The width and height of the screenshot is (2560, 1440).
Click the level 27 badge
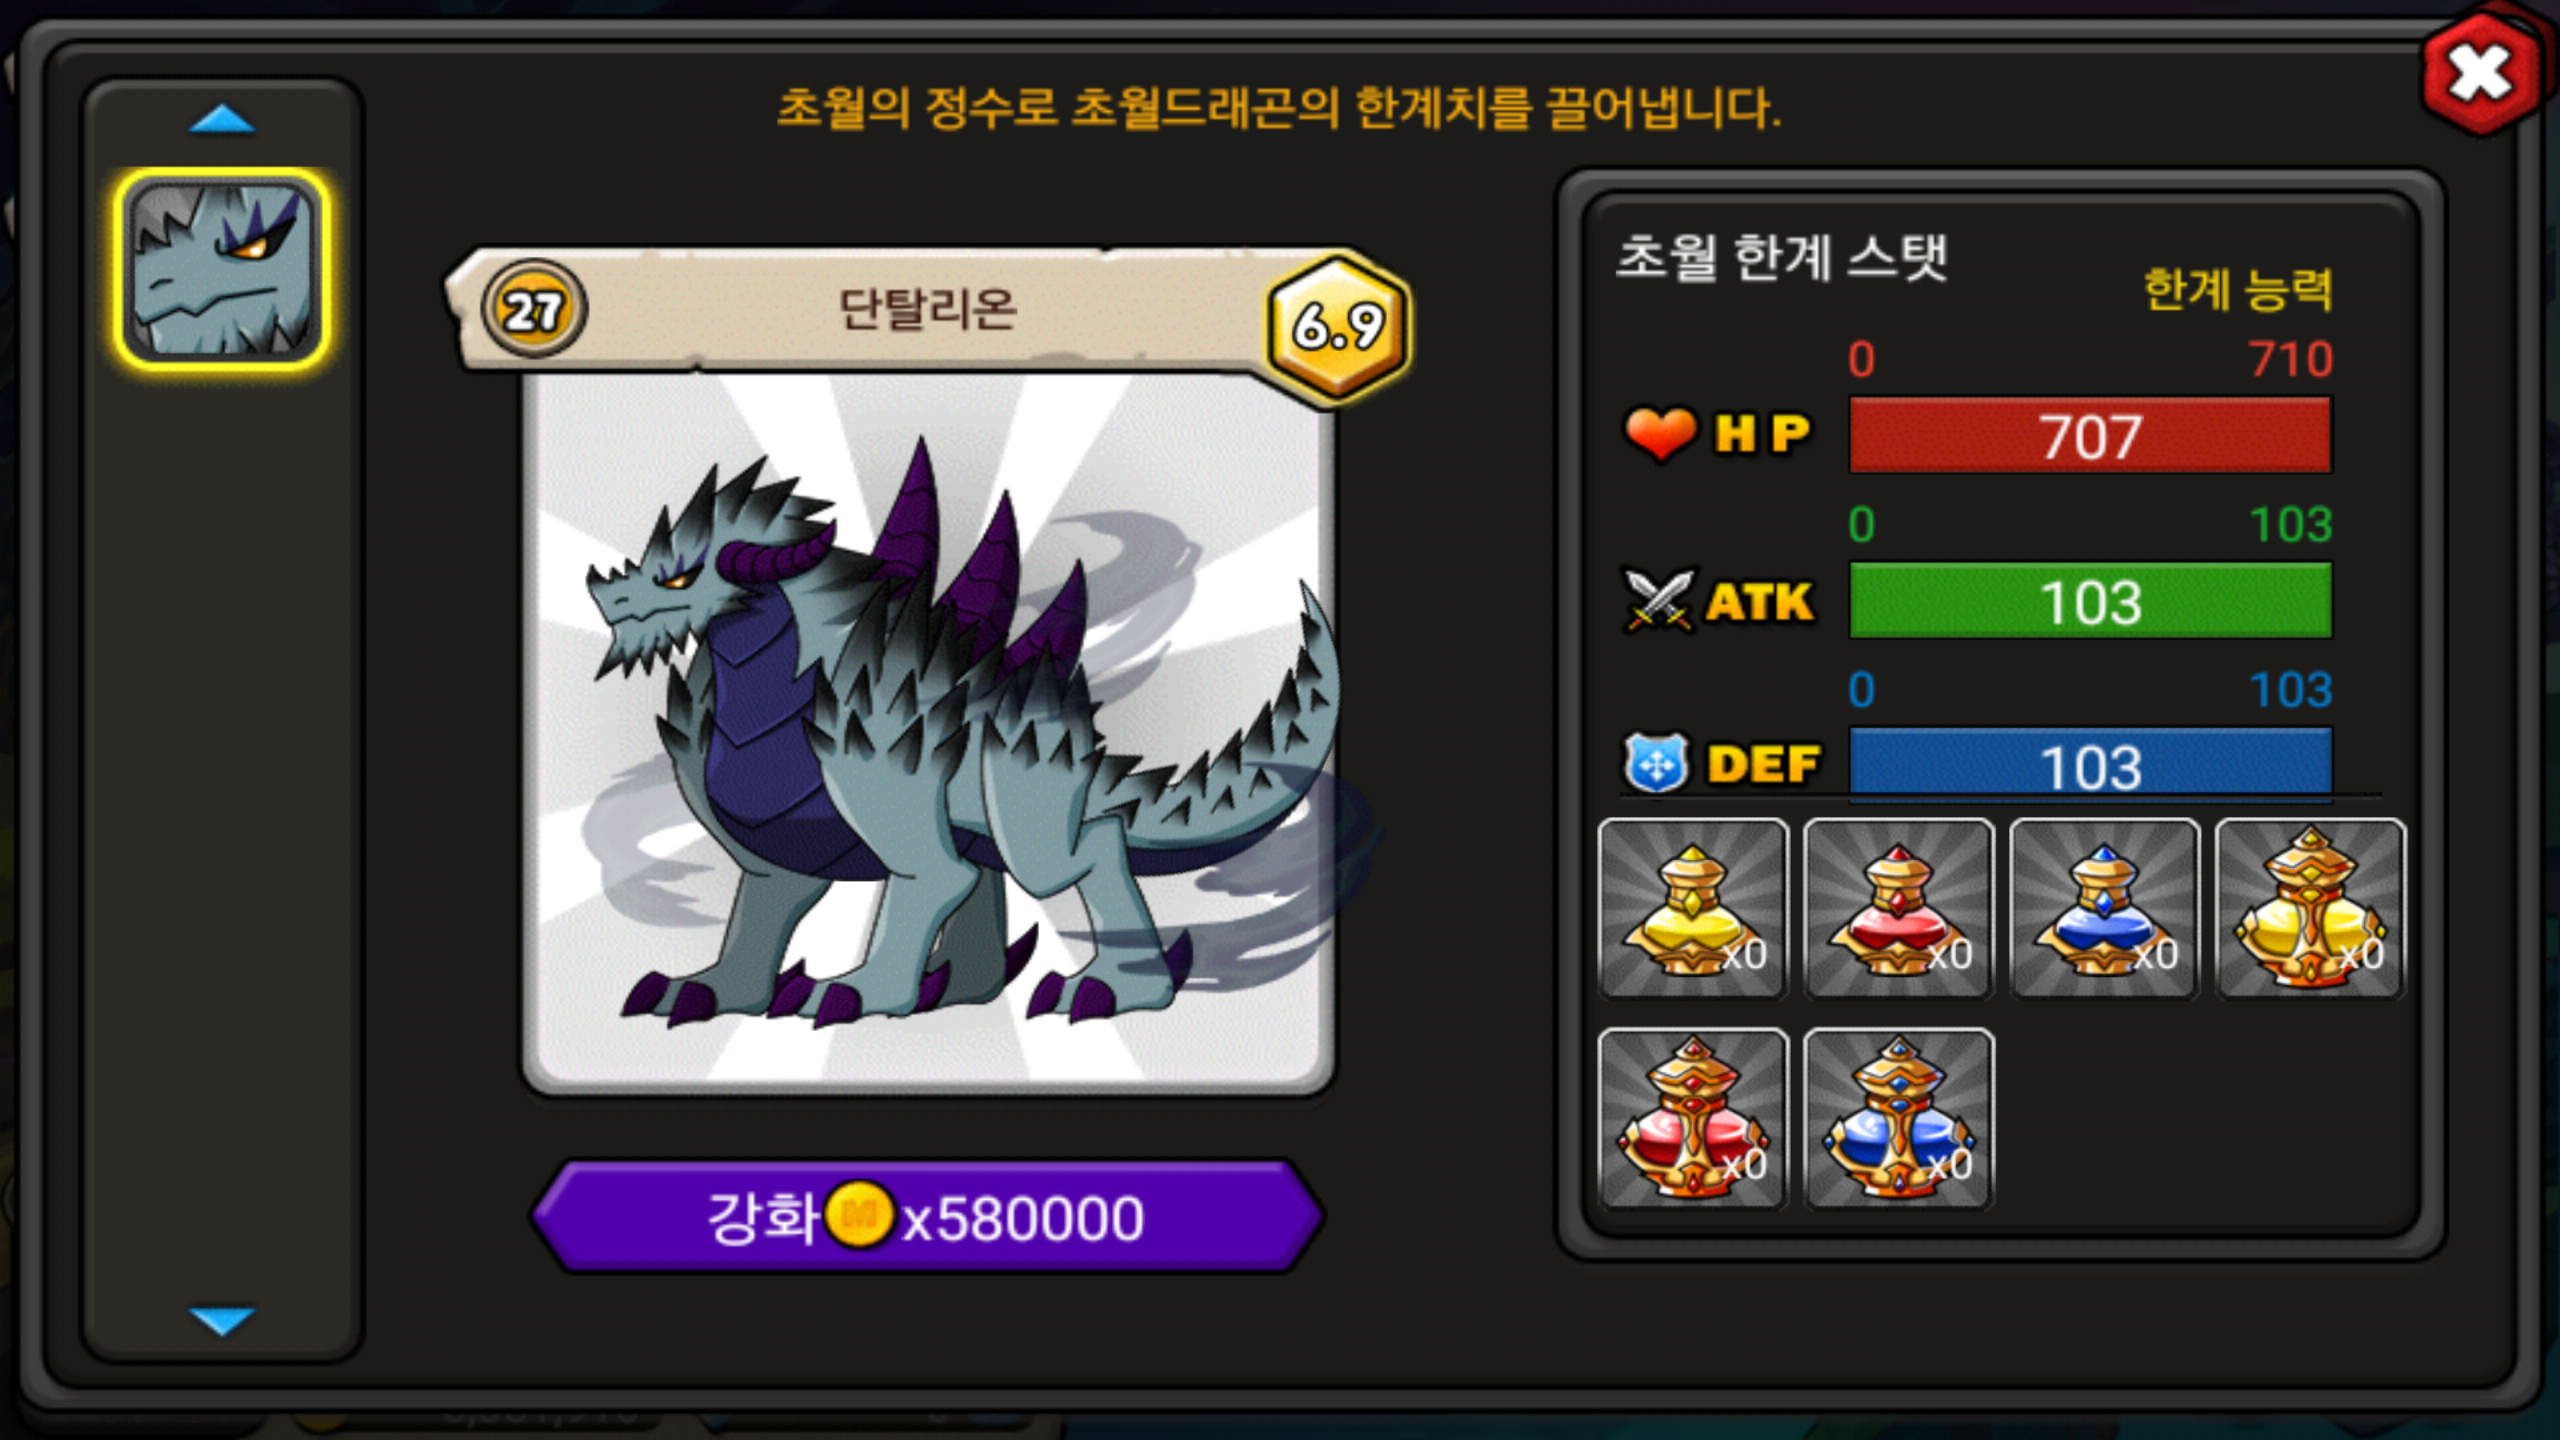(534, 309)
